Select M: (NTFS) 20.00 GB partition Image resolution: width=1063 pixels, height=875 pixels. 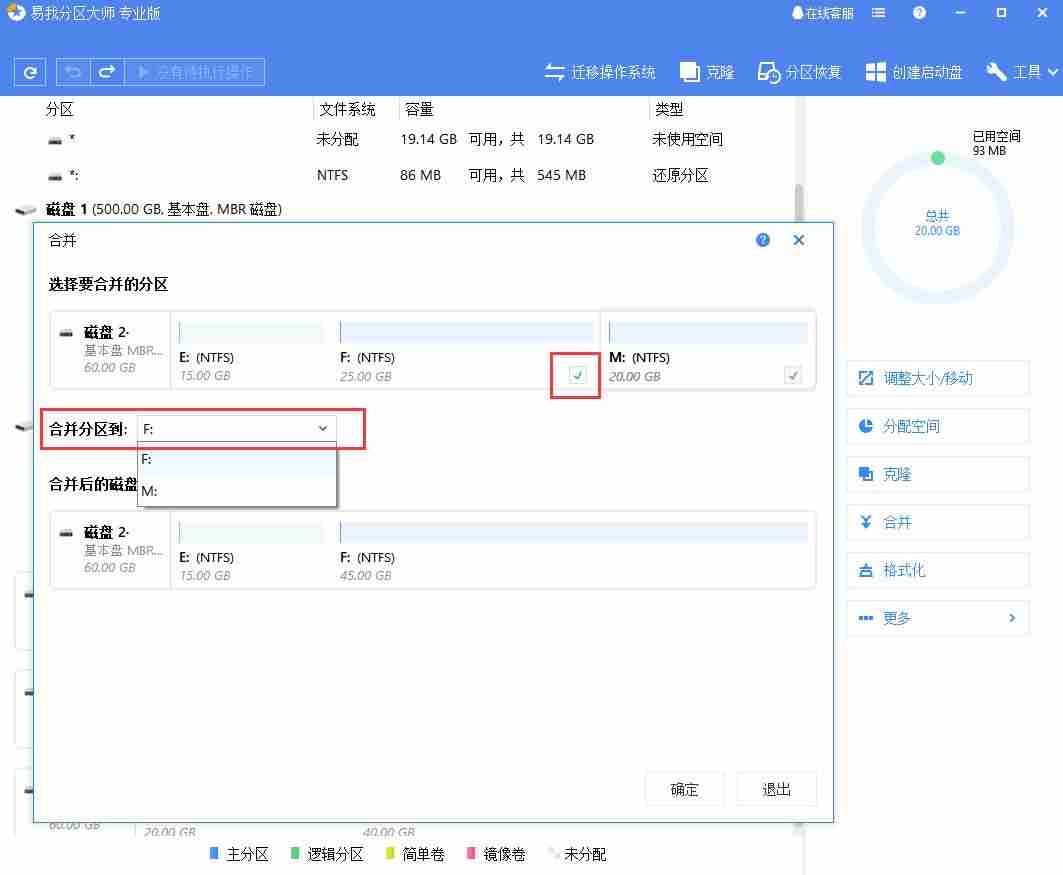[708, 351]
